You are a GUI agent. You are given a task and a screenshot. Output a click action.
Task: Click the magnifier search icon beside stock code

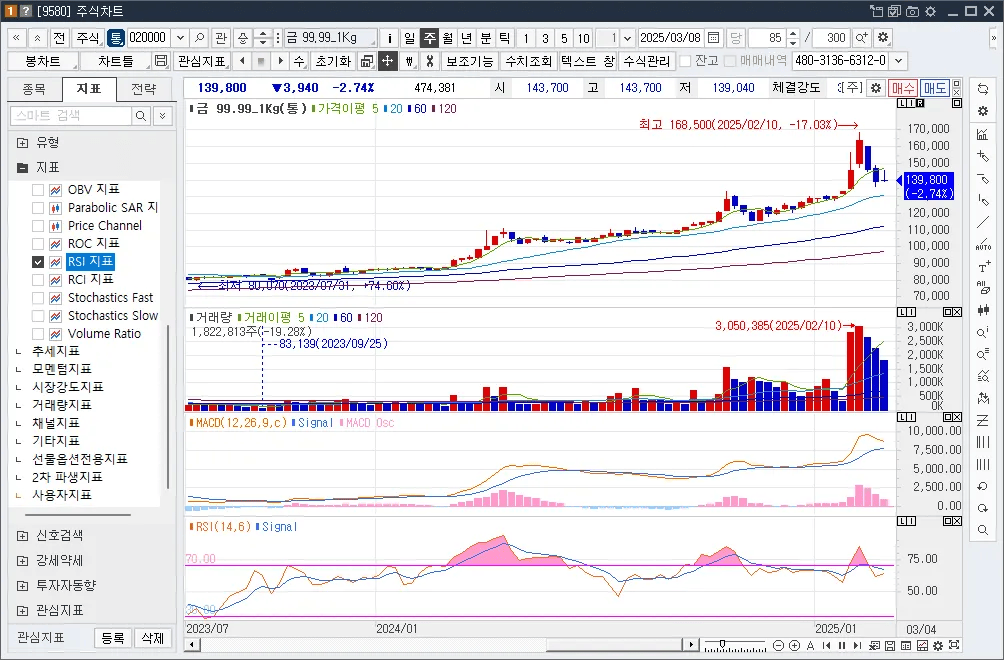pyautogui.click(x=199, y=38)
